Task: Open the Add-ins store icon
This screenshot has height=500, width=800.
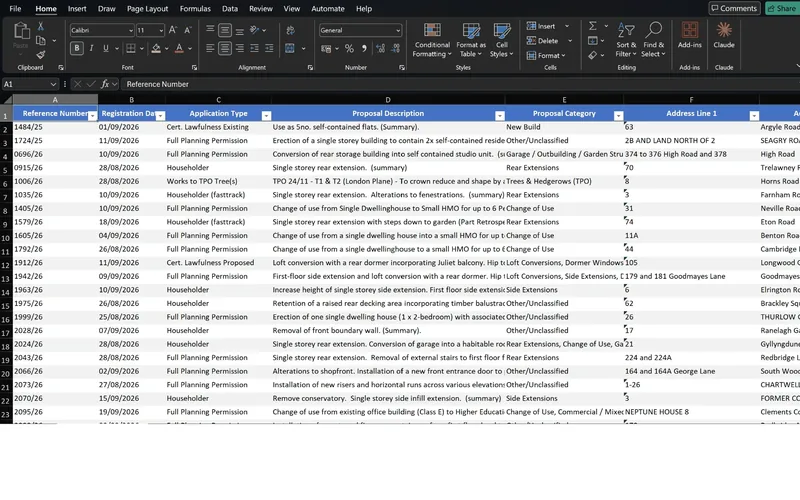Action: (x=690, y=35)
